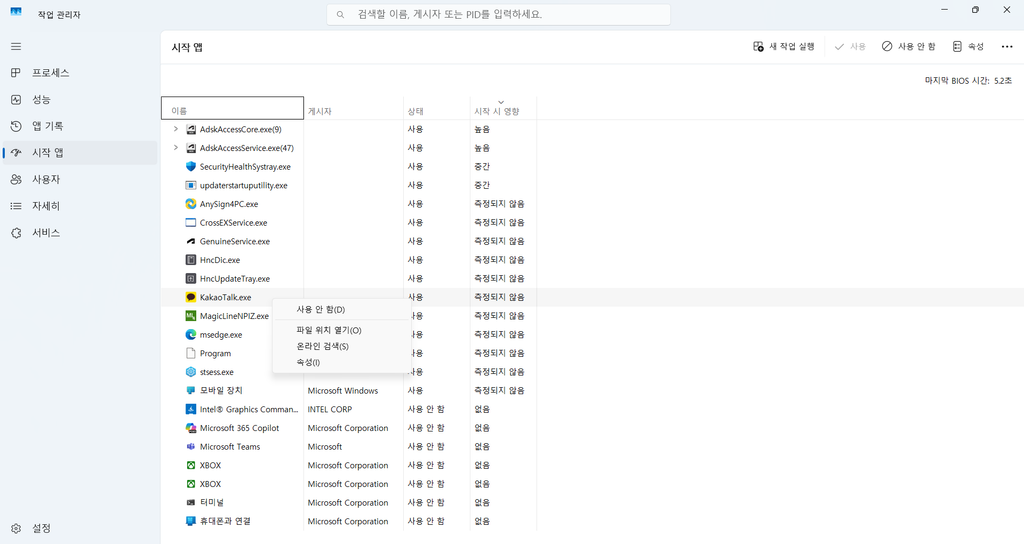Sort by 상태 column header
Screen dimensions: 1024x544
437,108
